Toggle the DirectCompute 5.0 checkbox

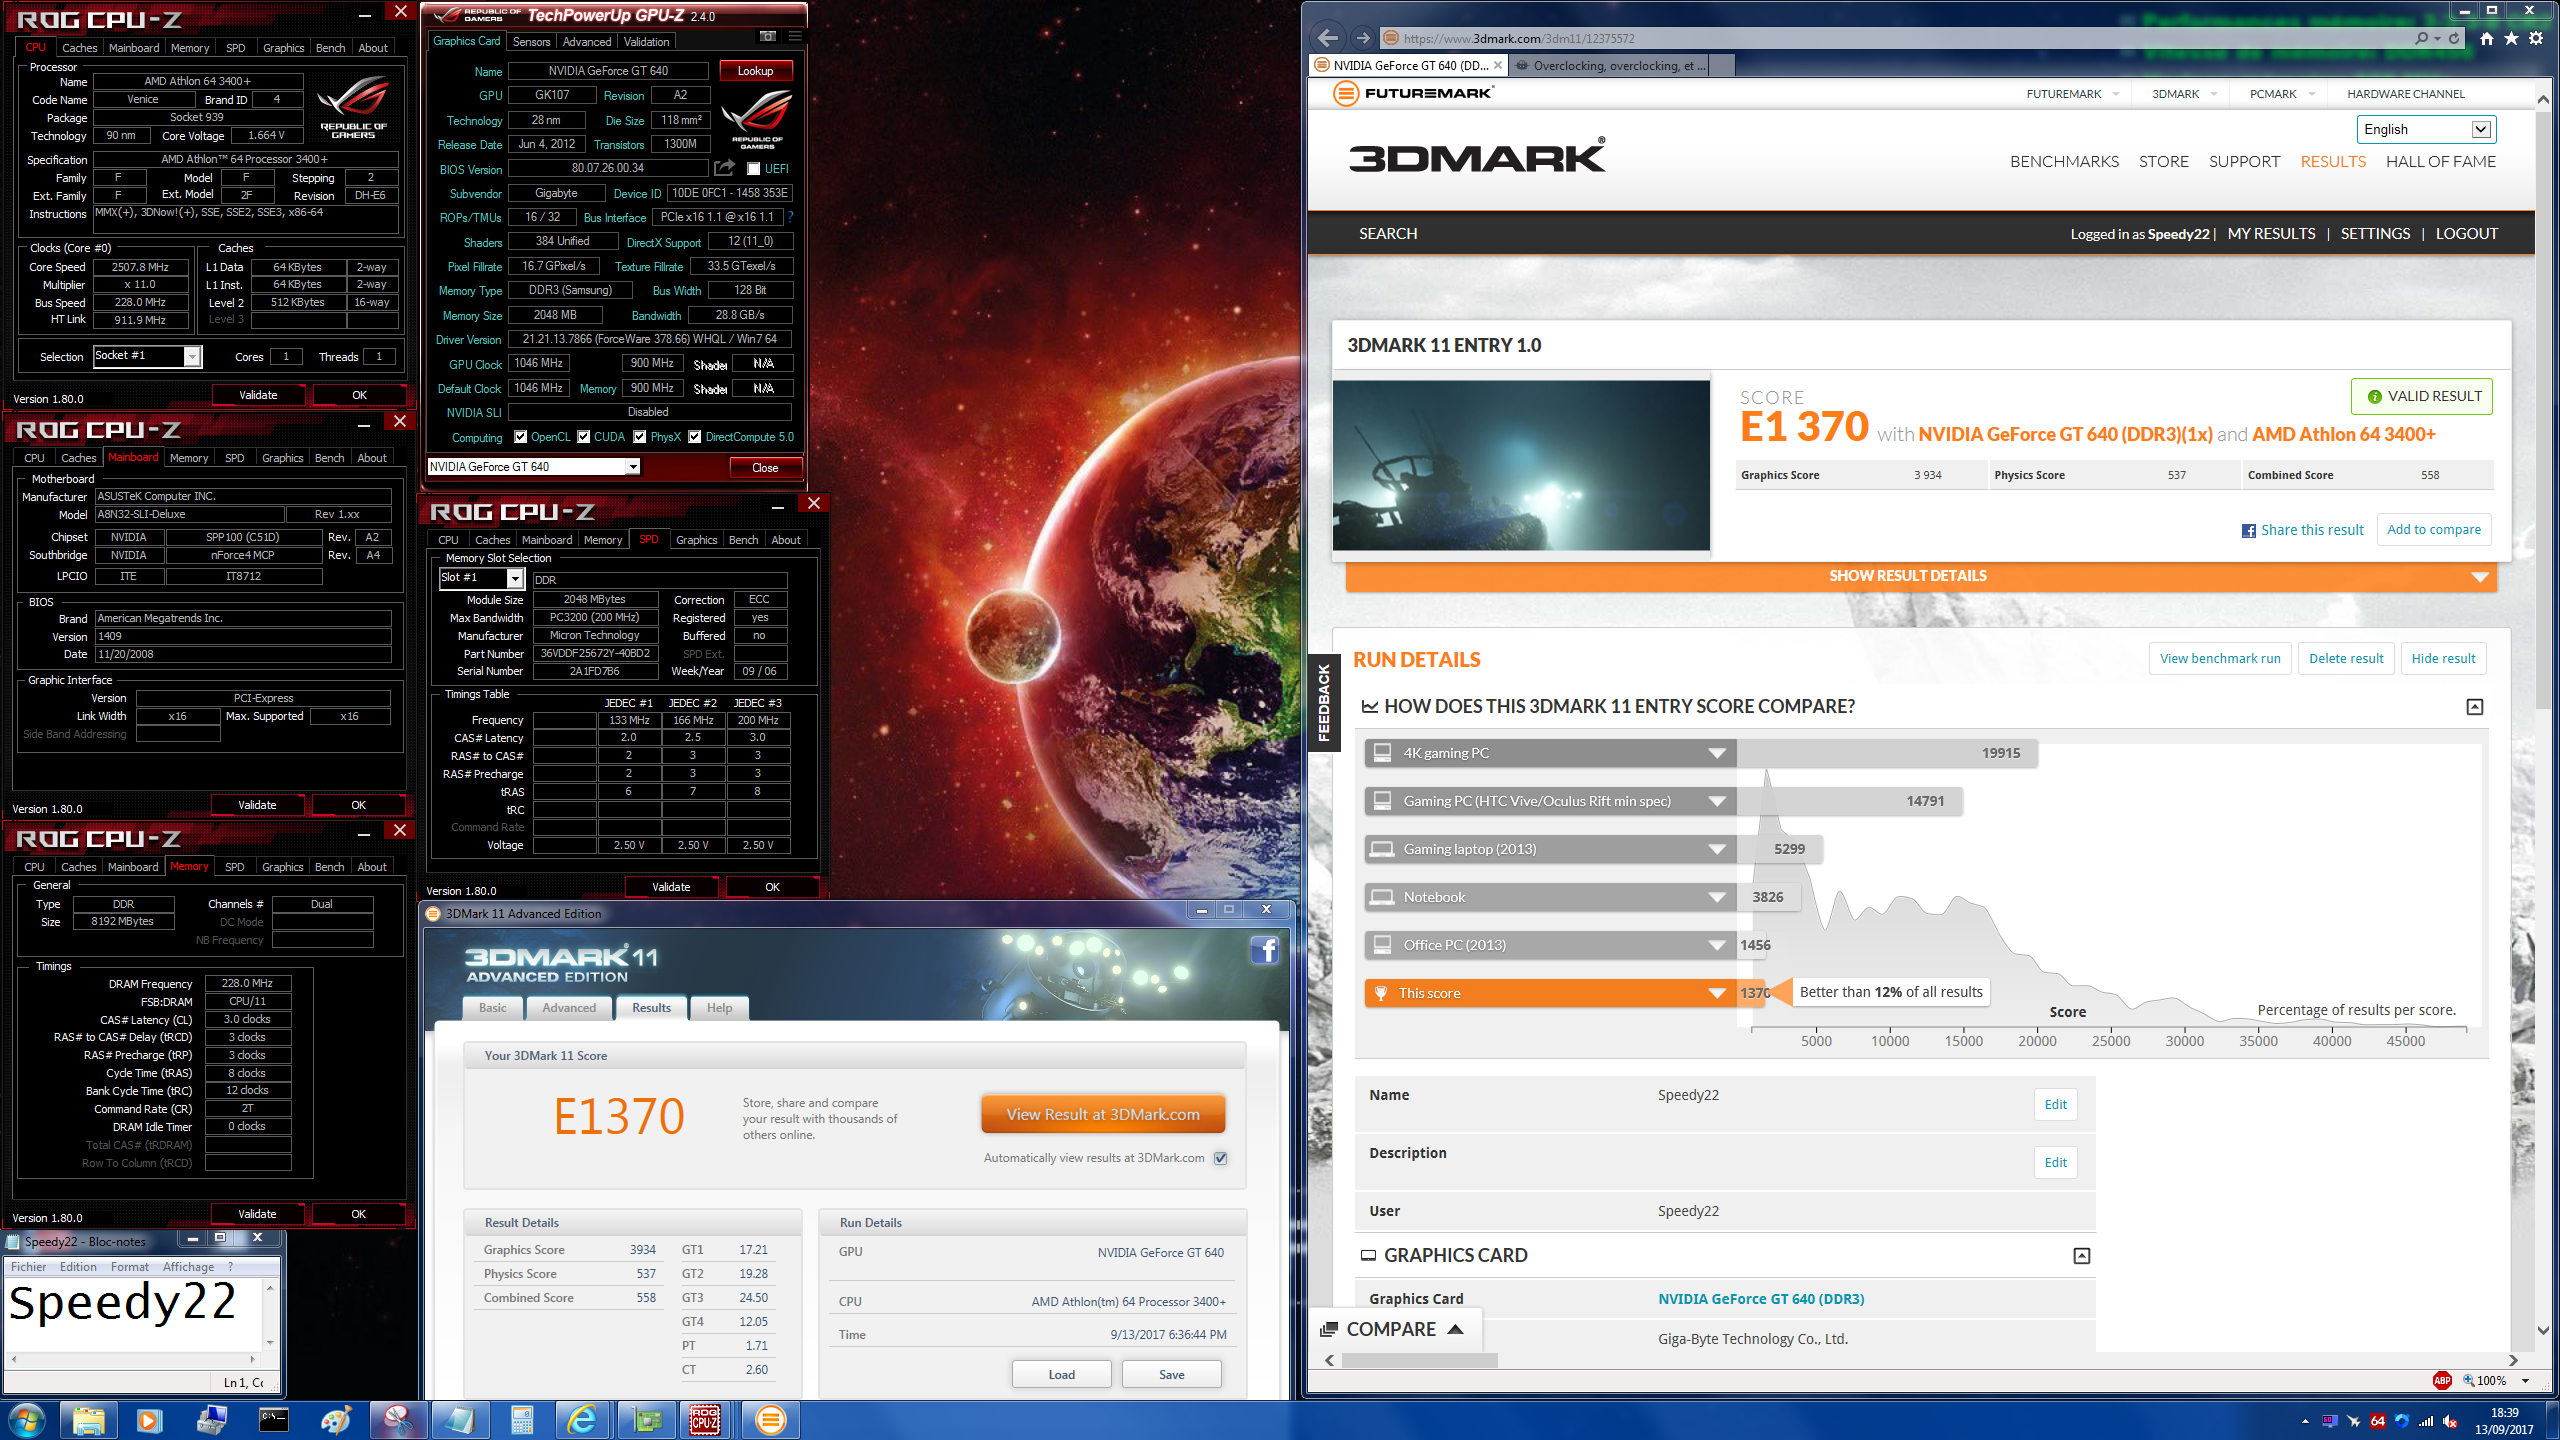tap(695, 437)
